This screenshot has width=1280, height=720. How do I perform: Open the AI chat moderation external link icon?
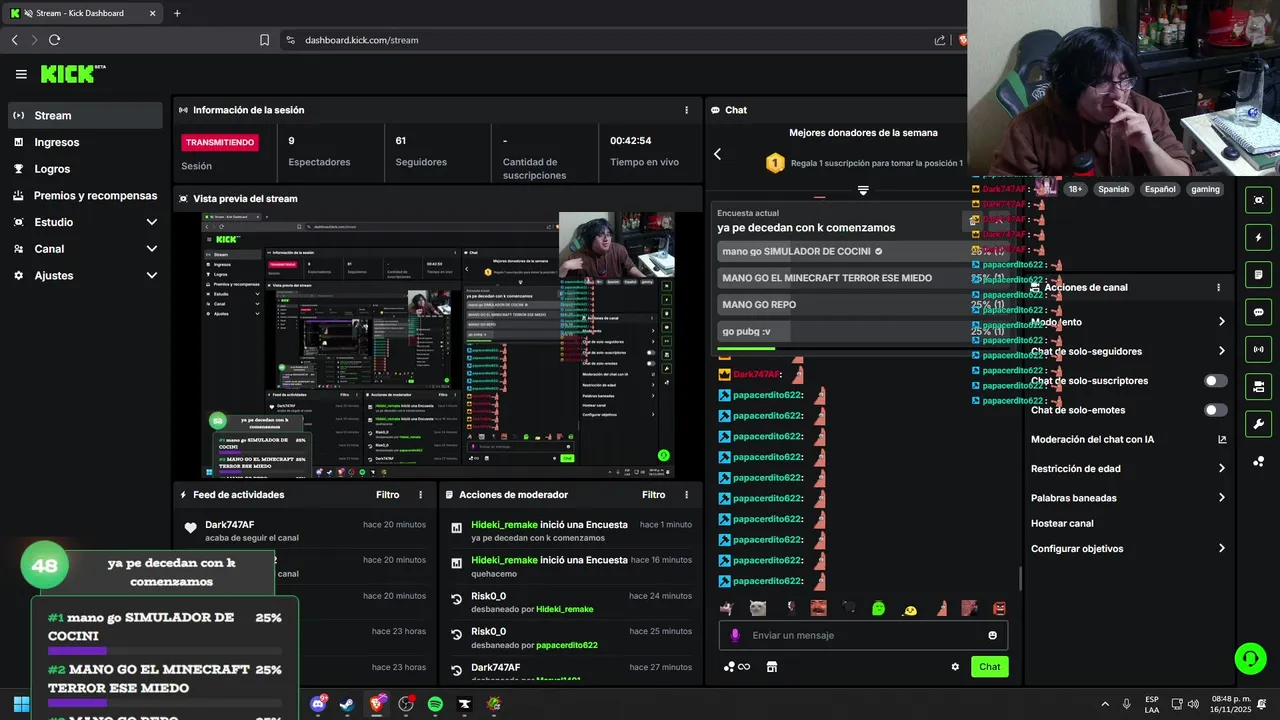pos(1221,439)
